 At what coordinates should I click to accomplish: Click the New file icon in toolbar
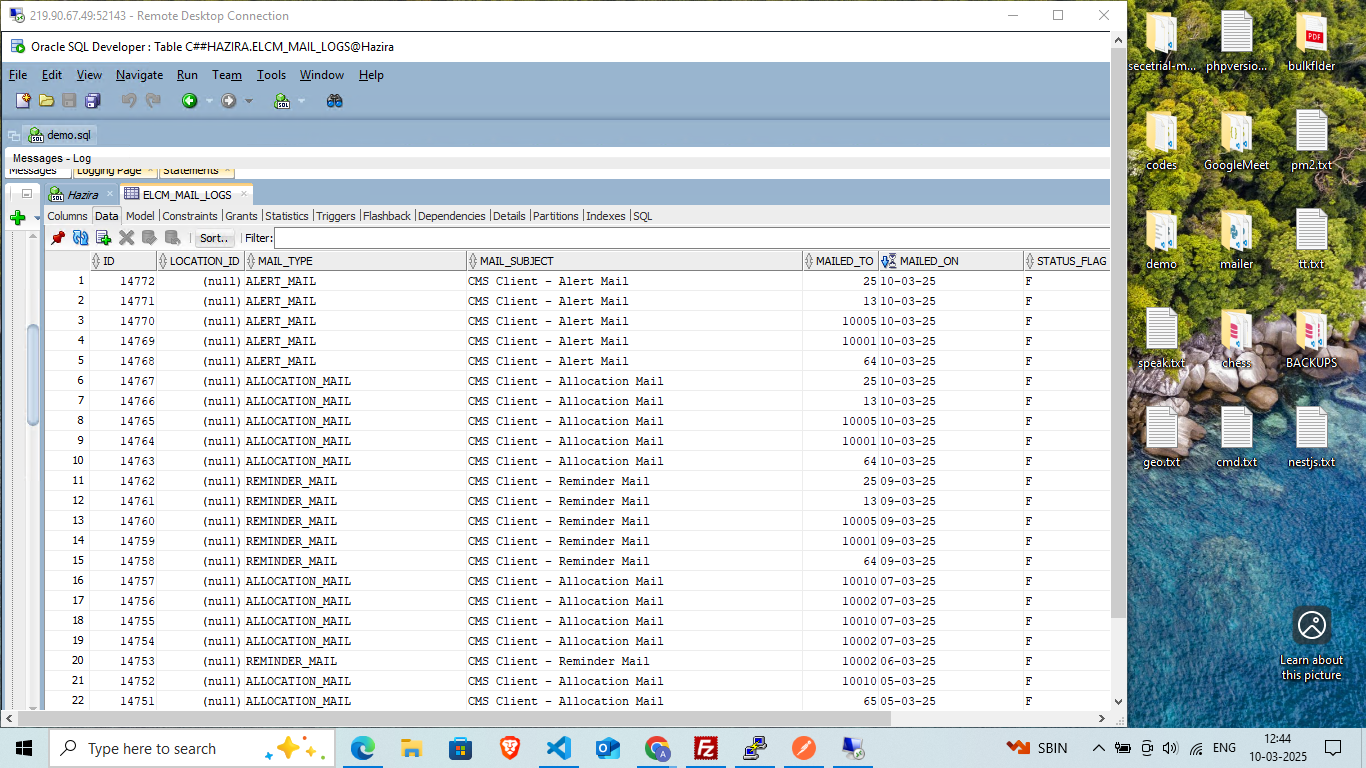23,100
